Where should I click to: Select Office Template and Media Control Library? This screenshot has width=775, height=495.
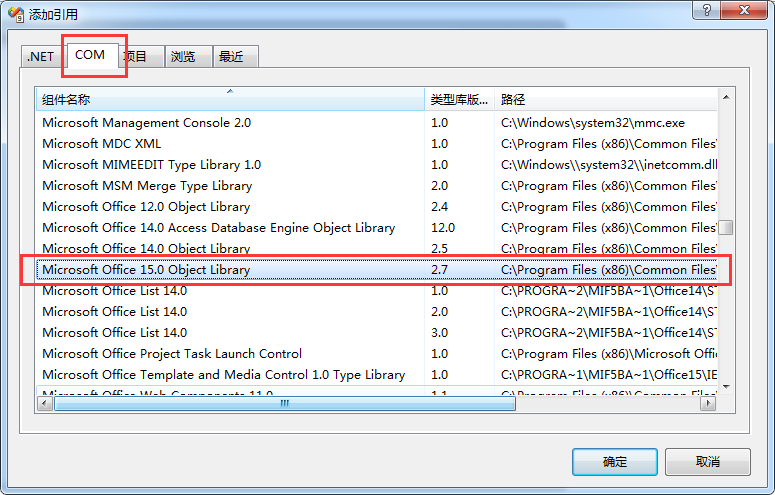(x=377, y=375)
